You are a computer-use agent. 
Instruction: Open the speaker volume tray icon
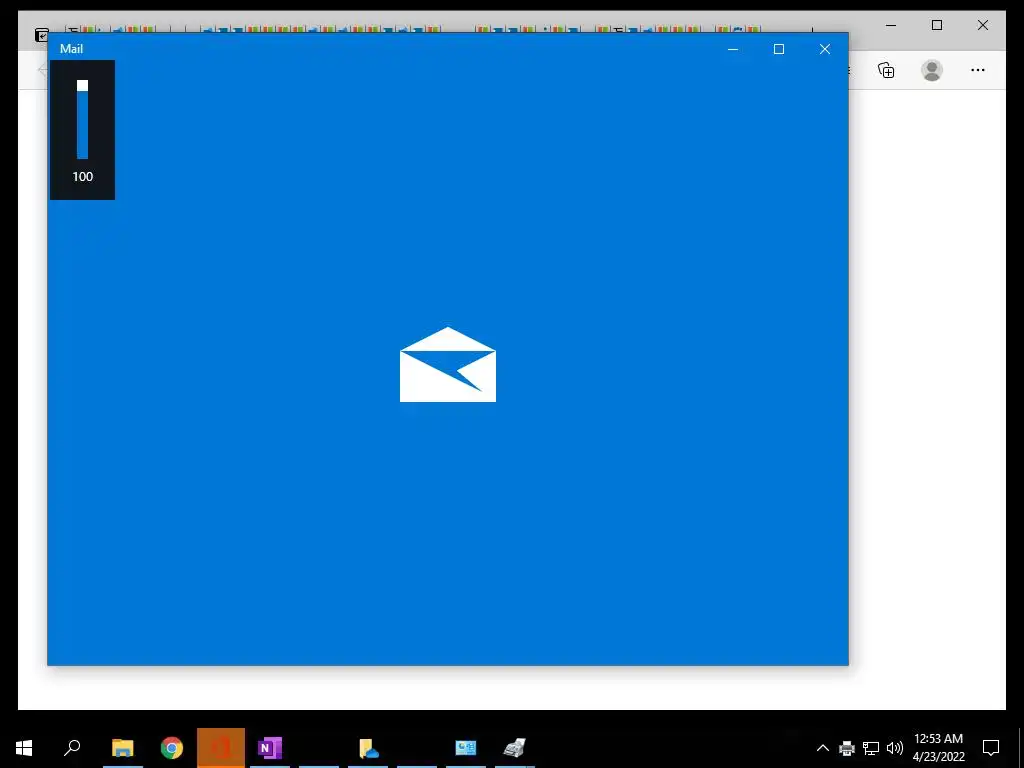[x=895, y=748]
